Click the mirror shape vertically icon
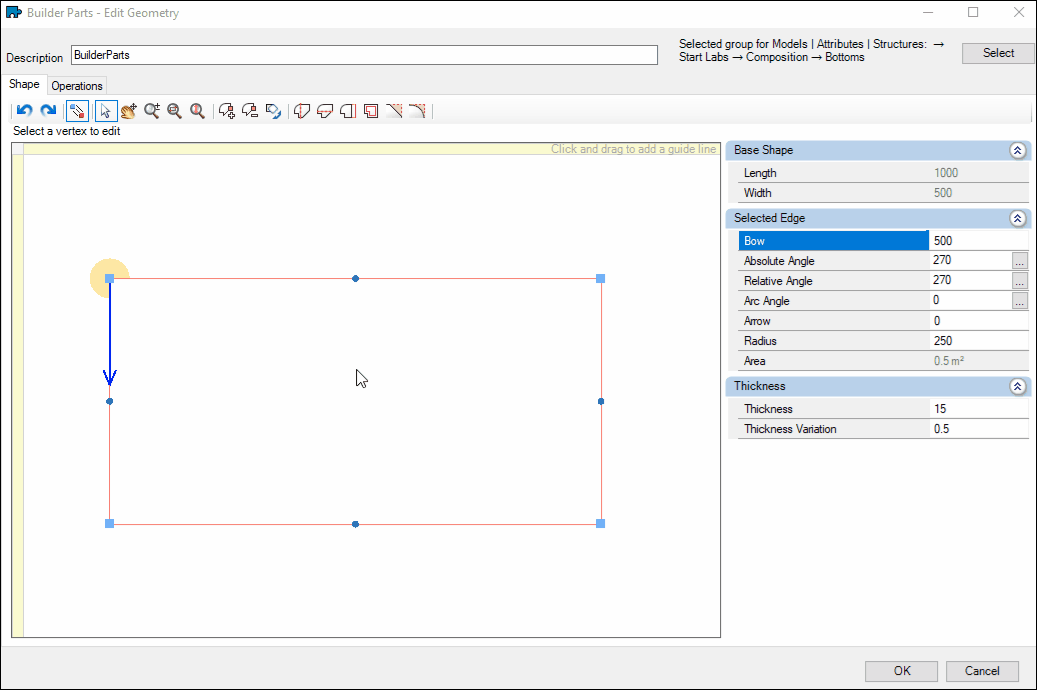 pos(302,110)
